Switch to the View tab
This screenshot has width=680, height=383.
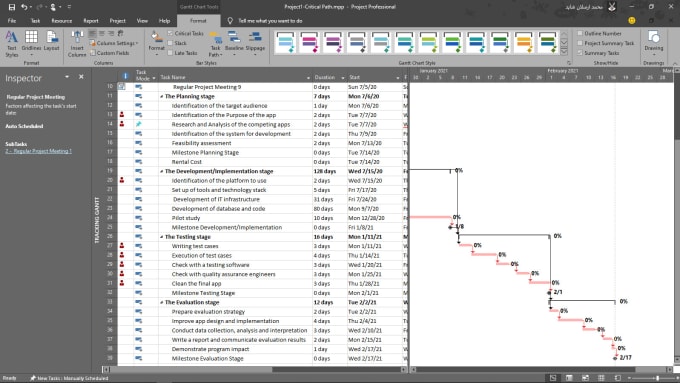coord(142,21)
